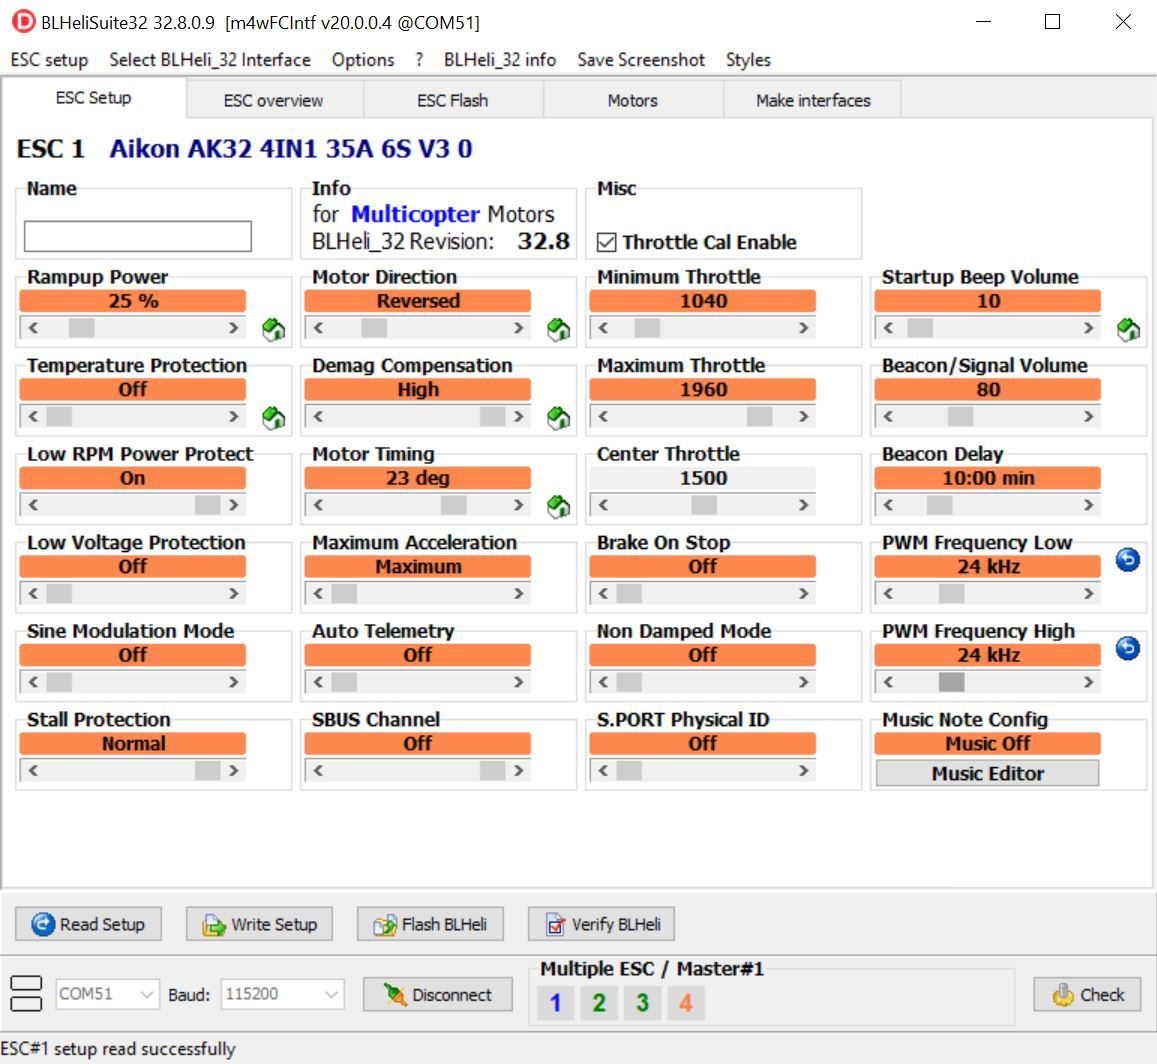Screen dimensions: 1157x1064
Task: Increase Beacon/Signal Volume with right arrow
Action: point(1088,416)
